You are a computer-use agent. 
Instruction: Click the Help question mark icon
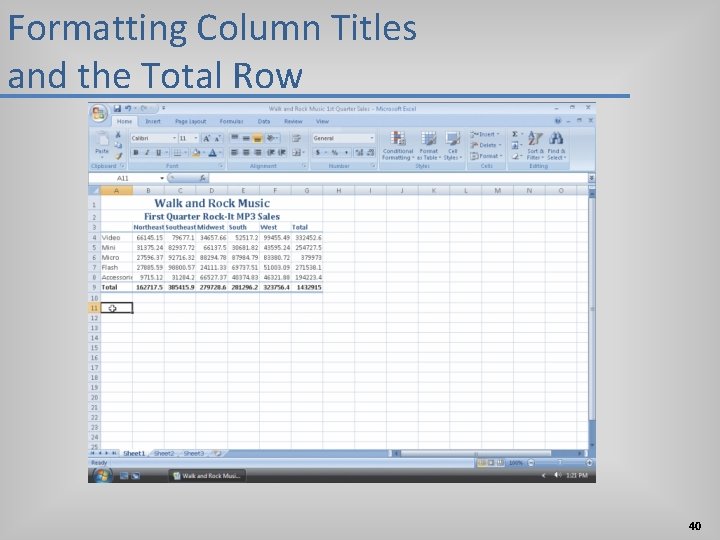pyautogui.click(x=558, y=121)
